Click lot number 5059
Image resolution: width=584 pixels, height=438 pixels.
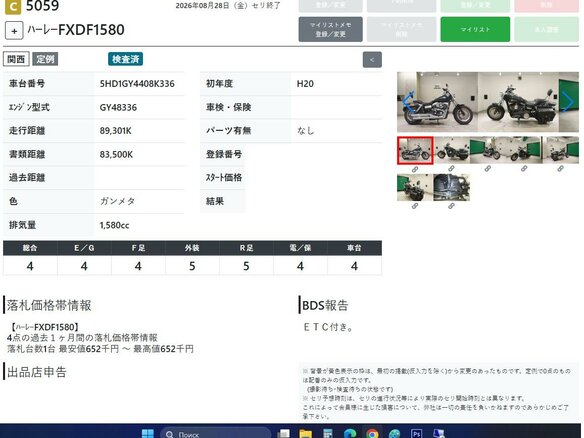(x=42, y=6)
